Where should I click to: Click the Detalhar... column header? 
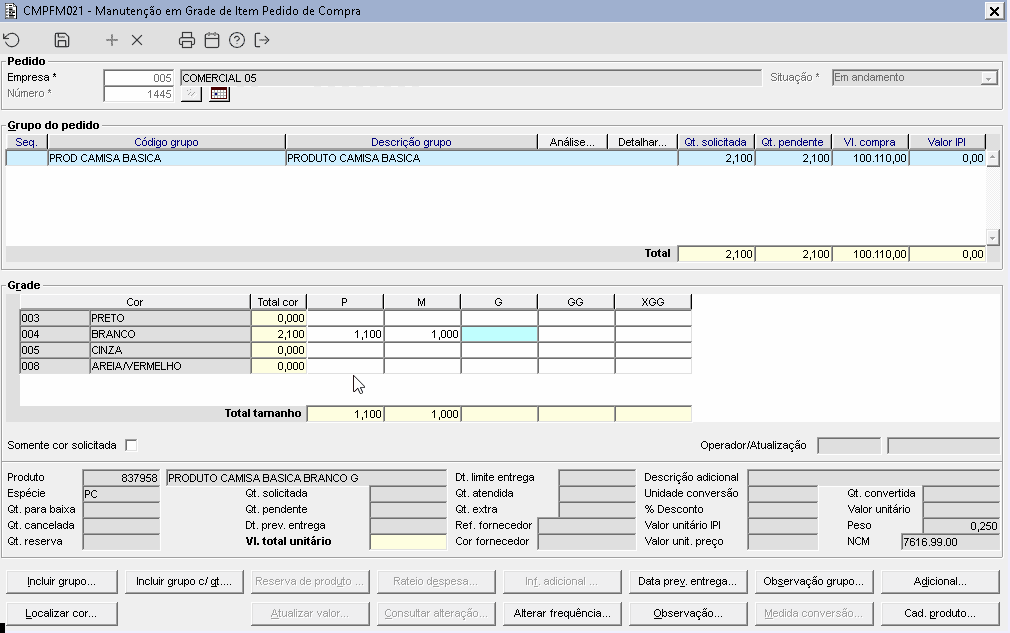click(x=642, y=142)
